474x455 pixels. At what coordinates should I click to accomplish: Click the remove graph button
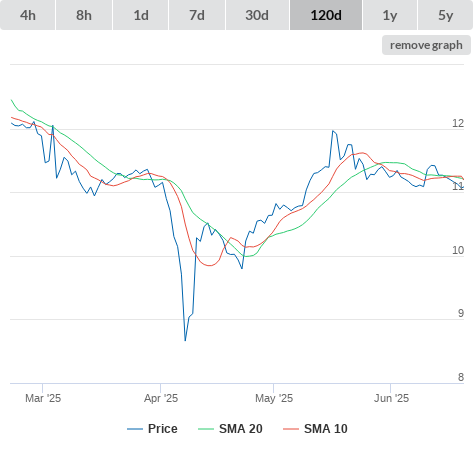(426, 45)
